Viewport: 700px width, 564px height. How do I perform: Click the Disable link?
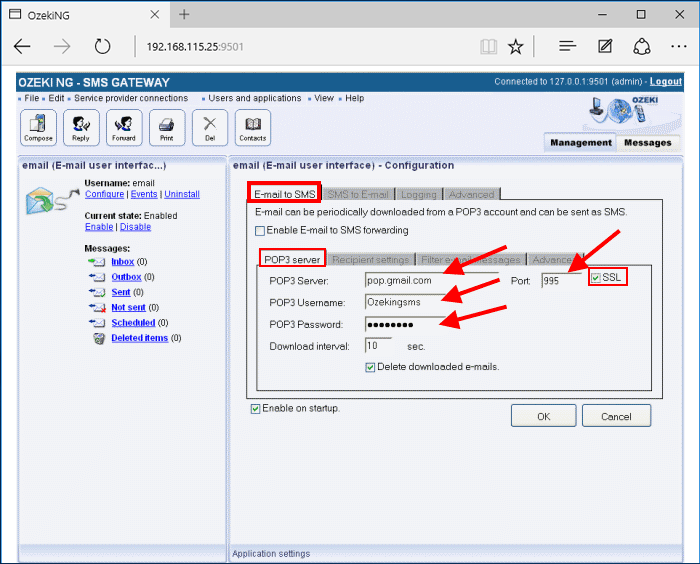tap(135, 227)
